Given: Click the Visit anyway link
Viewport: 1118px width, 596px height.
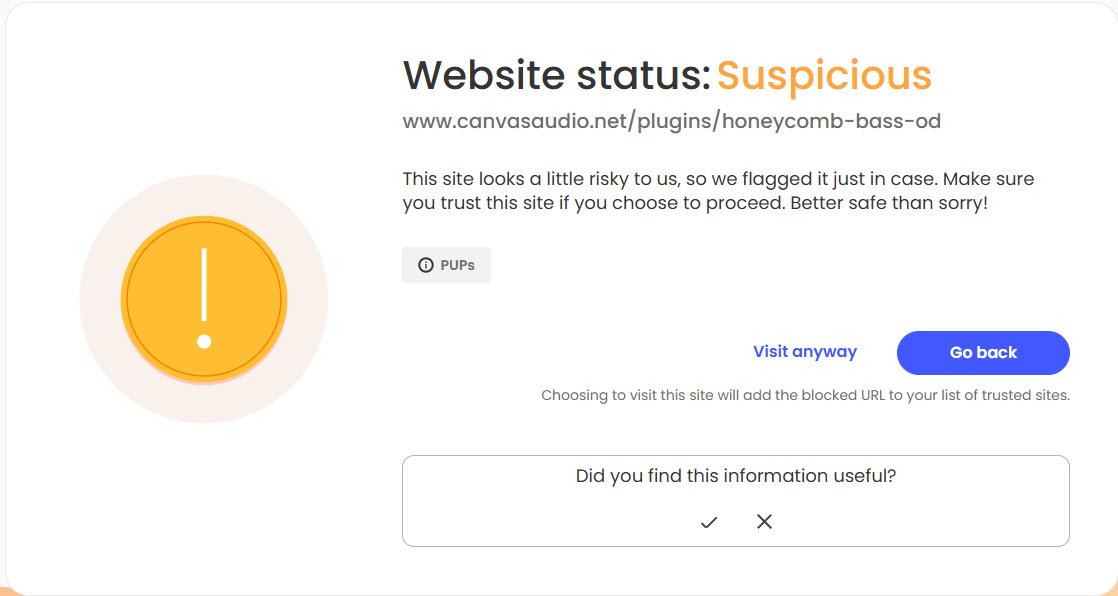Looking at the screenshot, I should click(x=804, y=352).
